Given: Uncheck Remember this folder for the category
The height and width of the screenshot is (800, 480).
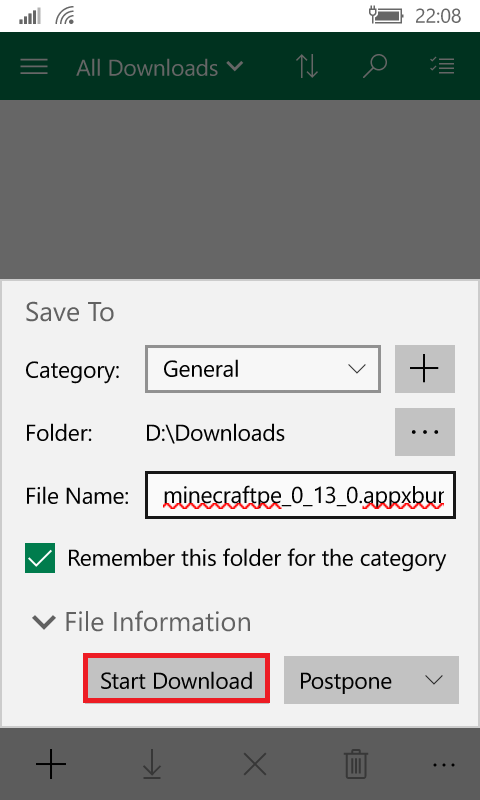Looking at the screenshot, I should click(40, 558).
